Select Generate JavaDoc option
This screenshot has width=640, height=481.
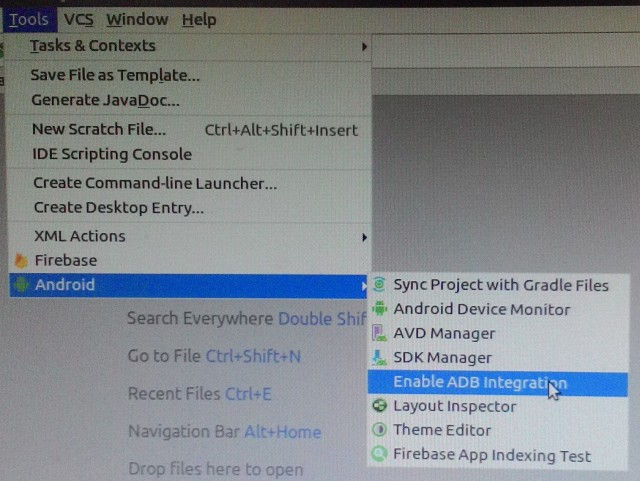pyautogui.click(x=189, y=100)
